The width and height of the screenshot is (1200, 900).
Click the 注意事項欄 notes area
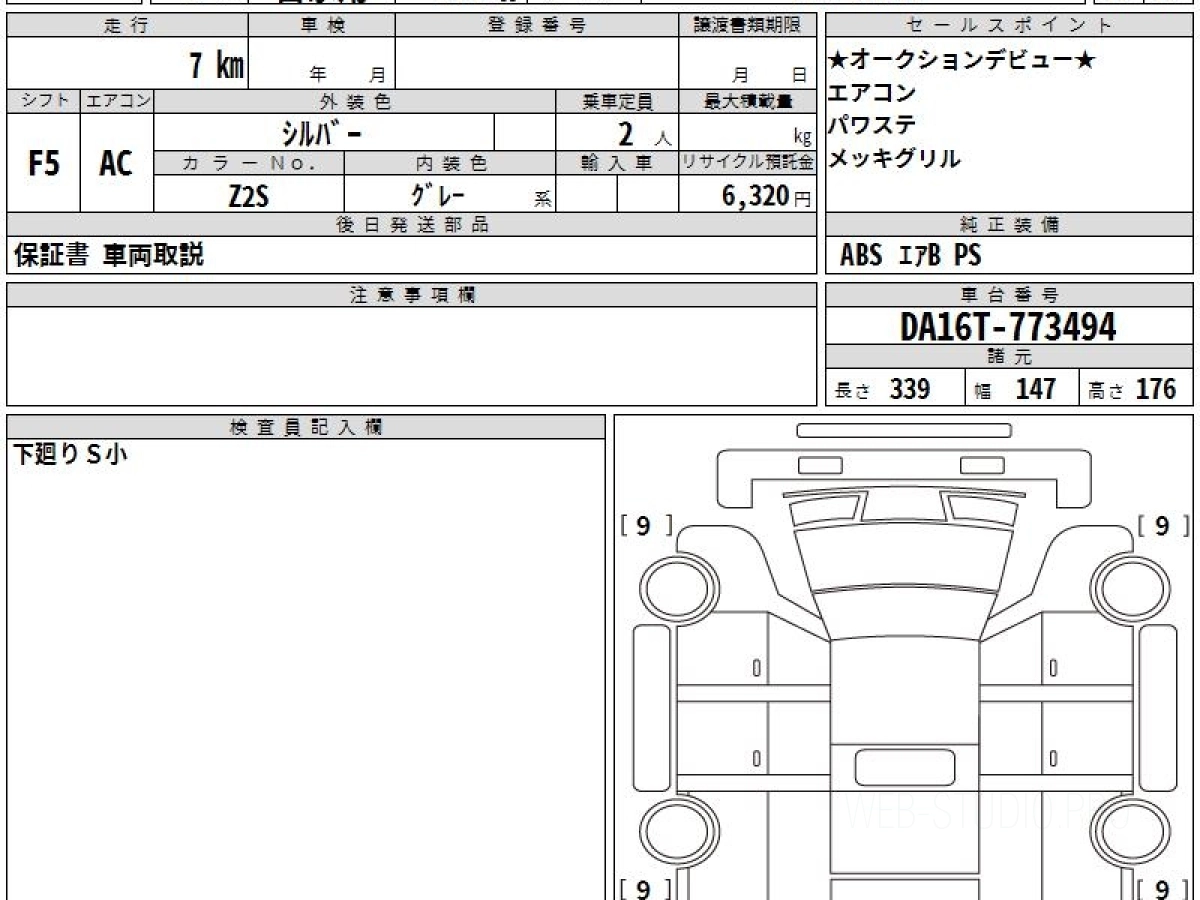point(412,356)
